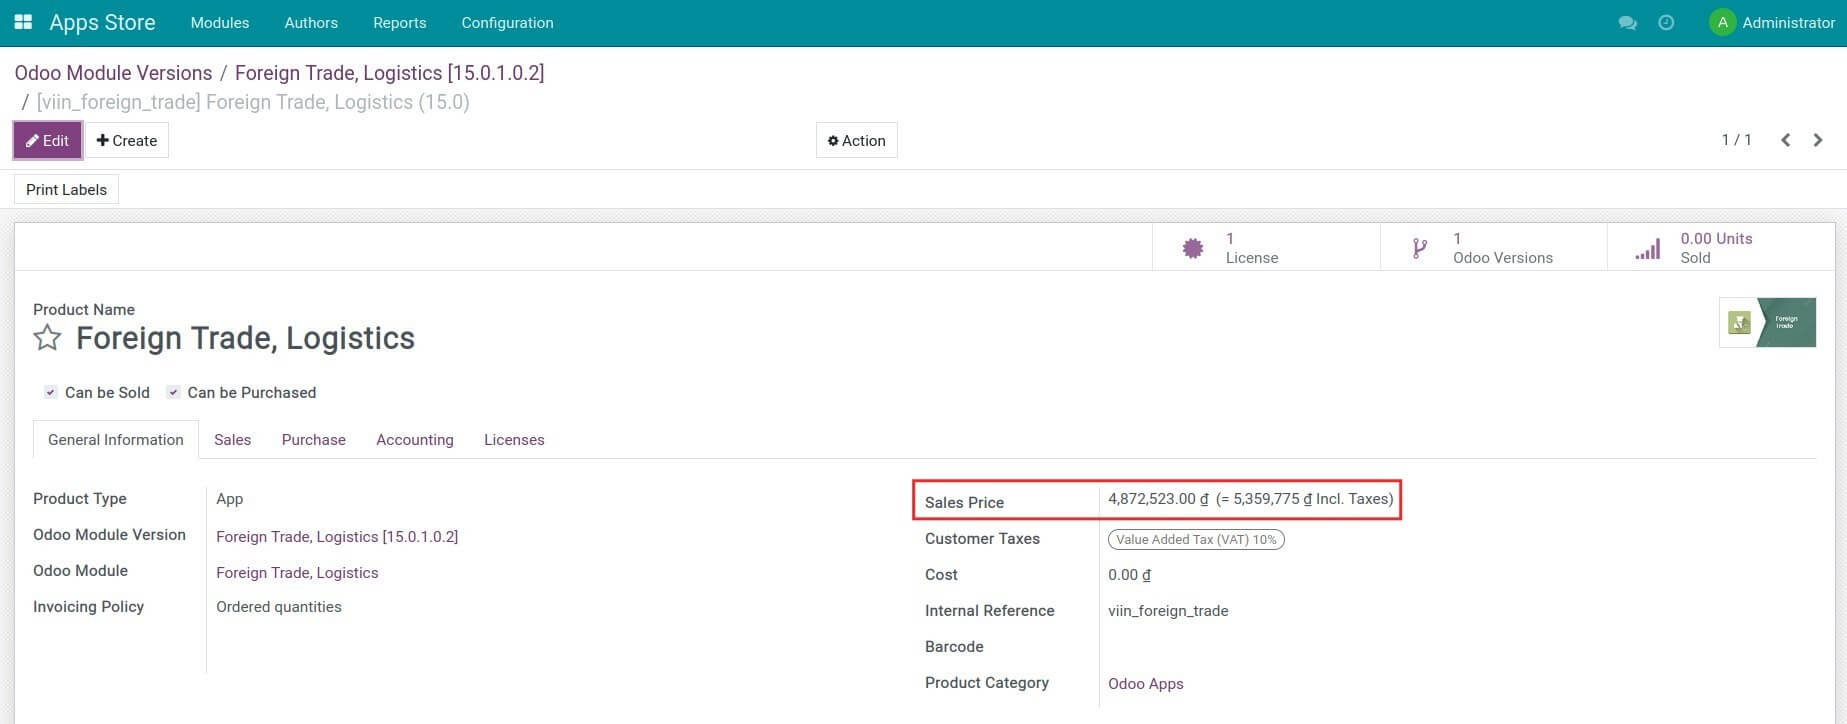Open the Administrator user menu
This screenshot has height=724, width=1847.
tap(1771, 22)
